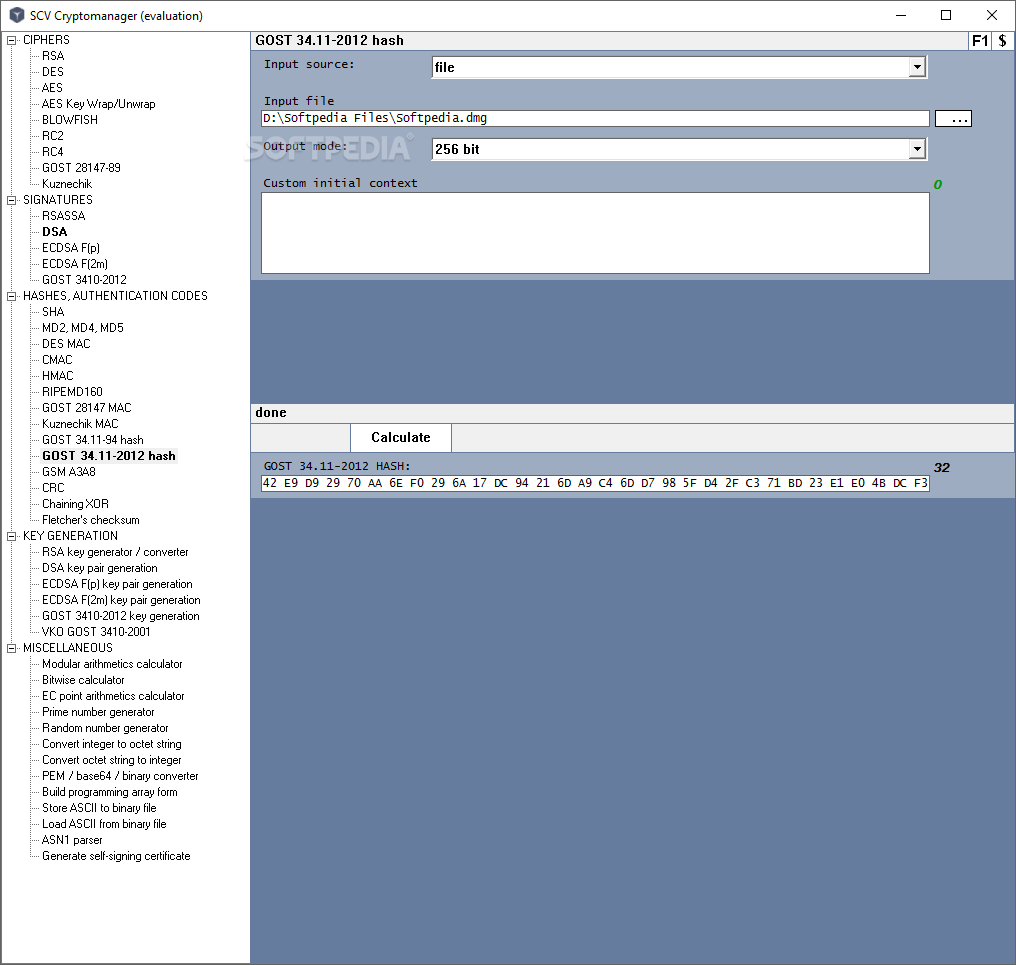Open Modular arithmetics calculator
This screenshot has height=965, width=1016.
click(112, 664)
